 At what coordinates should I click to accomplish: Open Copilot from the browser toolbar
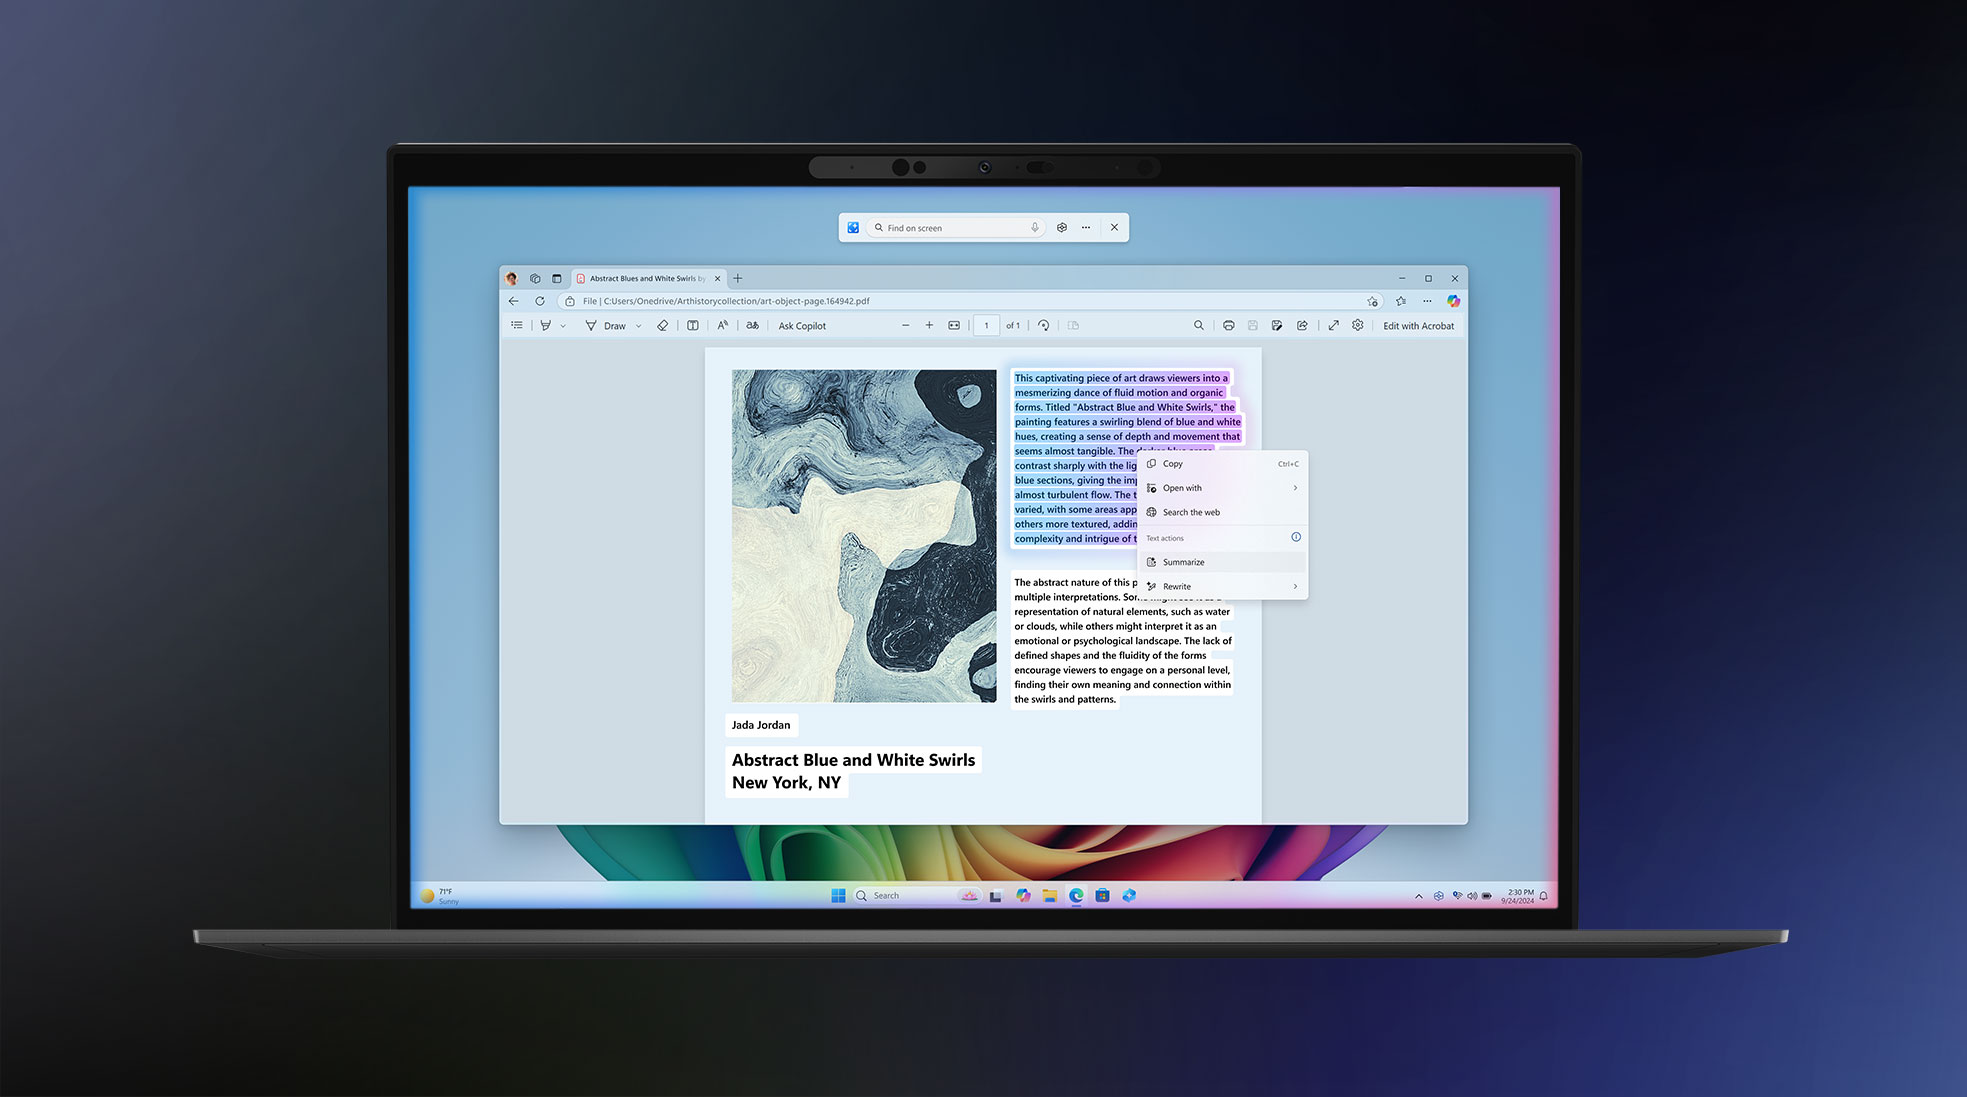(1453, 301)
